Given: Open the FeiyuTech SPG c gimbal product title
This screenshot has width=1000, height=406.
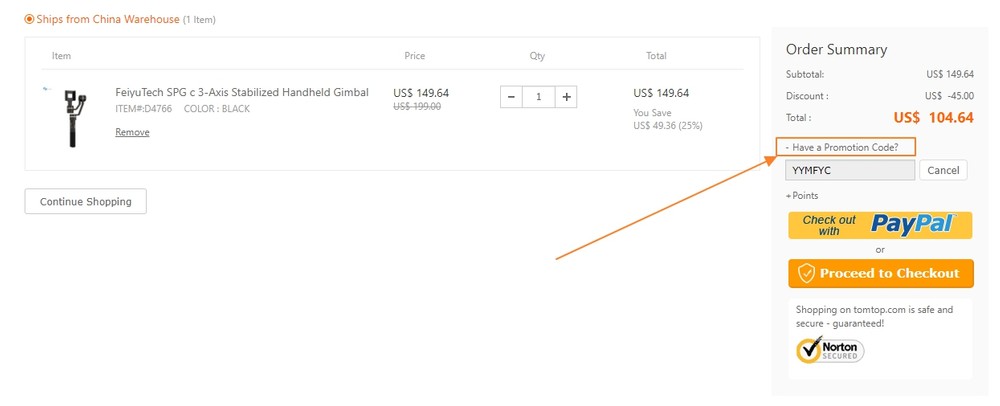Looking at the screenshot, I should (242, 92).
